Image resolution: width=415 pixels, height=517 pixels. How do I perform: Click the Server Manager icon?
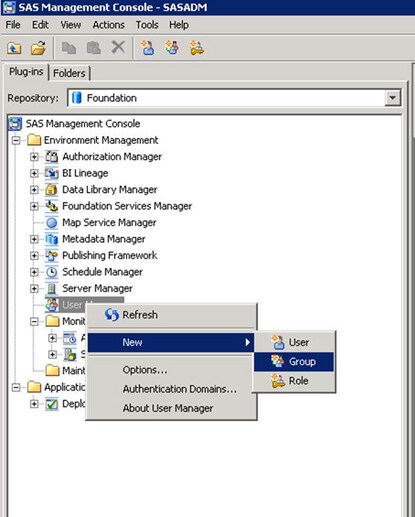point(52,288)
